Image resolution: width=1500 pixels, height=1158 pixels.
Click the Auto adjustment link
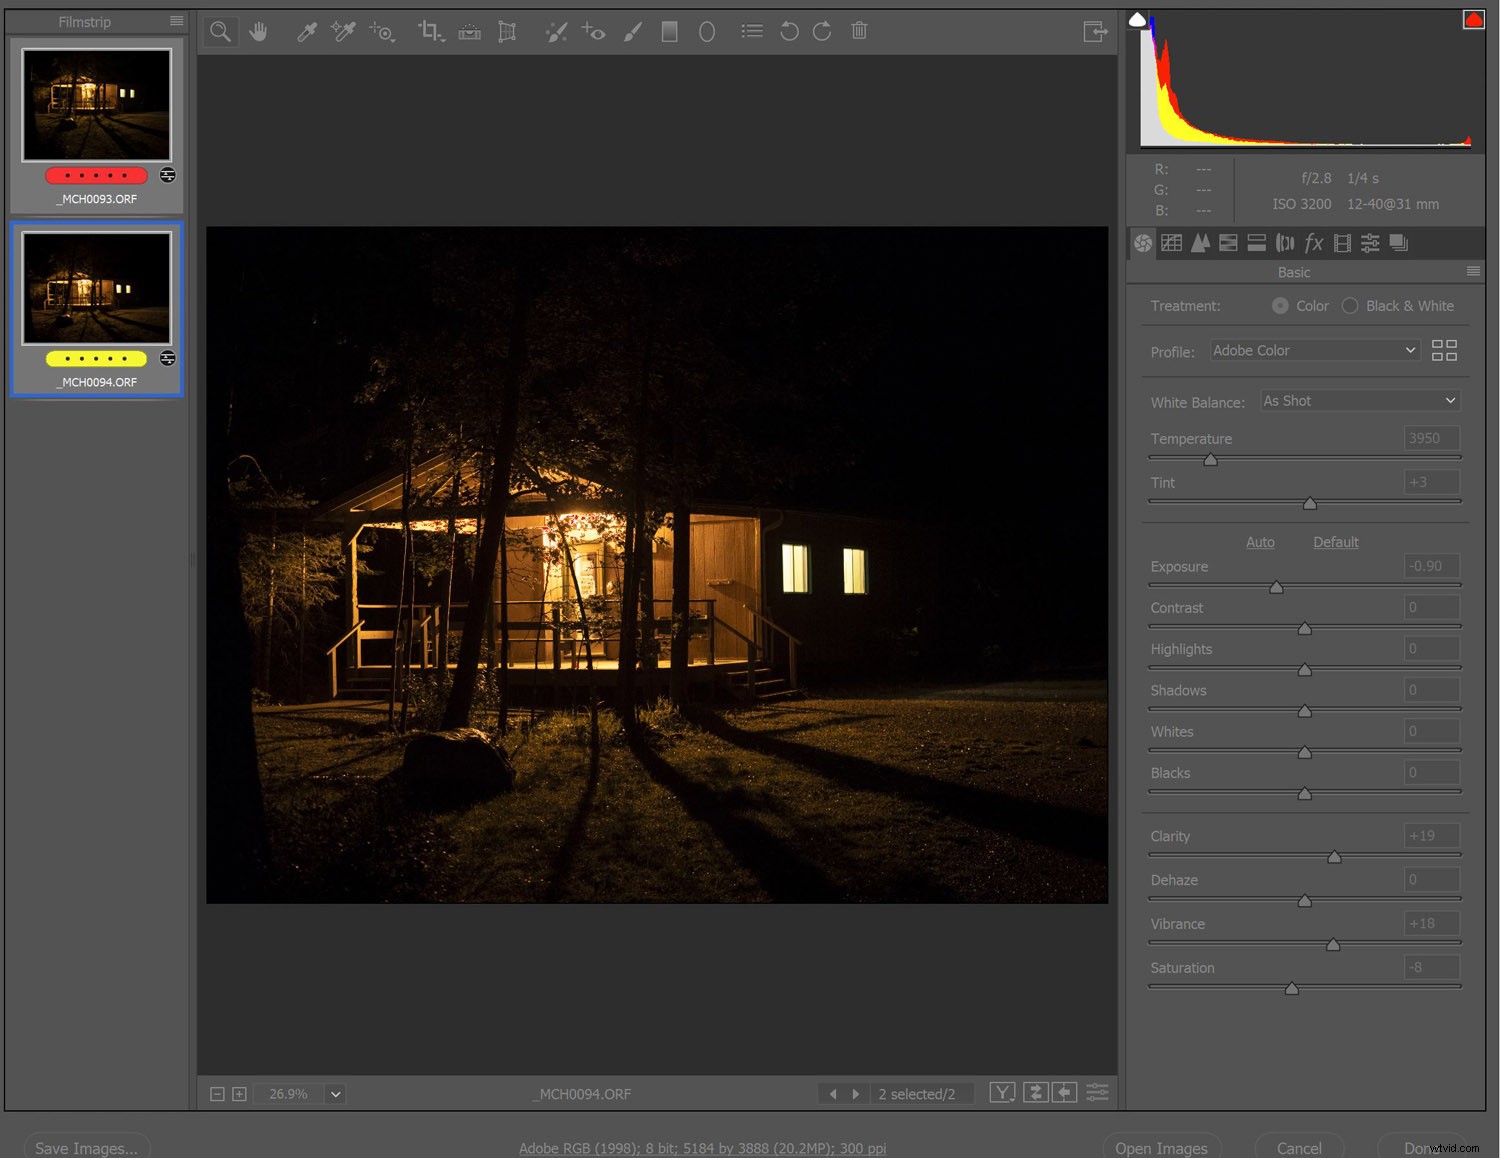click(1260, 542)
